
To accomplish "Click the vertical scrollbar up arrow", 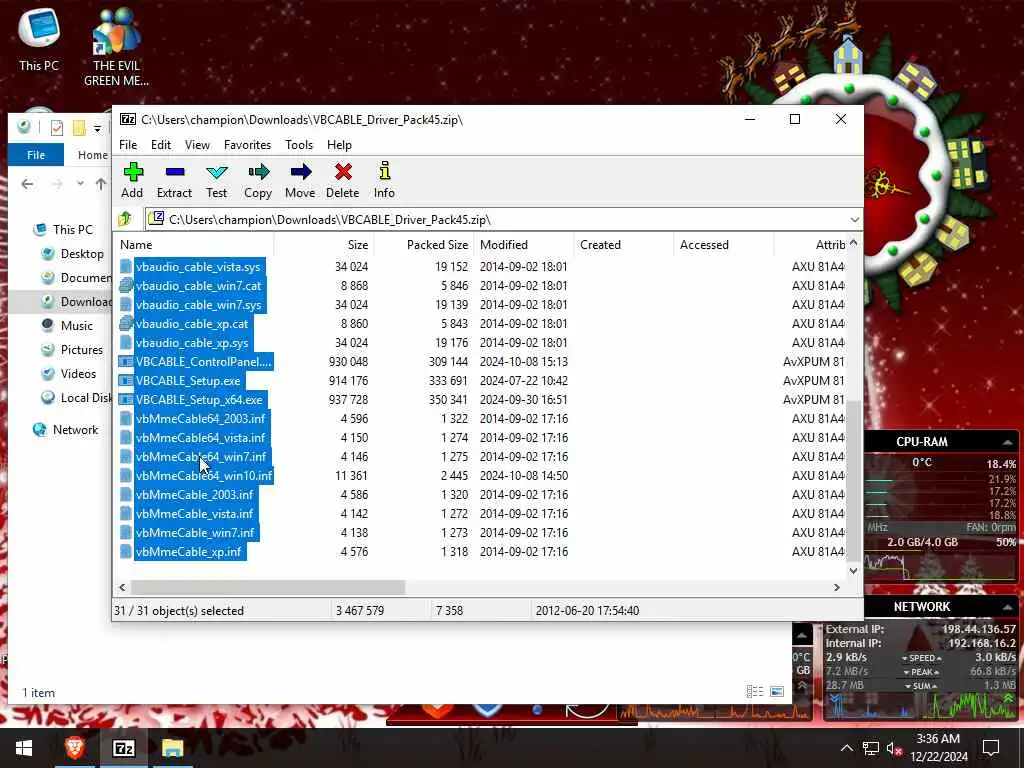I will point(853,244).
